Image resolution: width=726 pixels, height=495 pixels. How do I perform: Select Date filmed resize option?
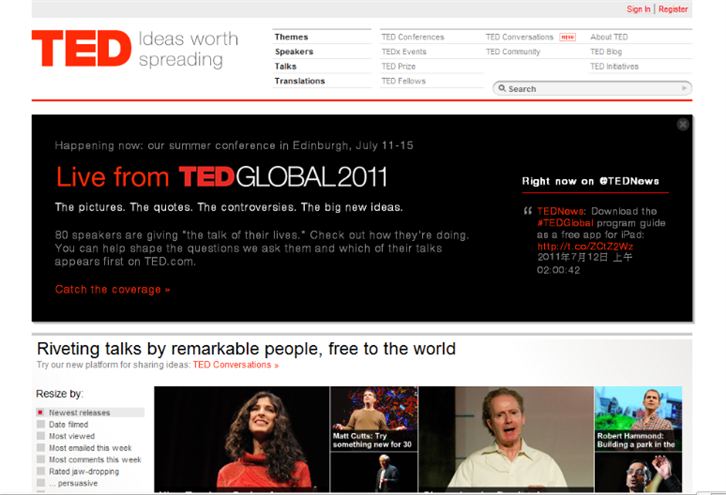click(x=63, y=424)
